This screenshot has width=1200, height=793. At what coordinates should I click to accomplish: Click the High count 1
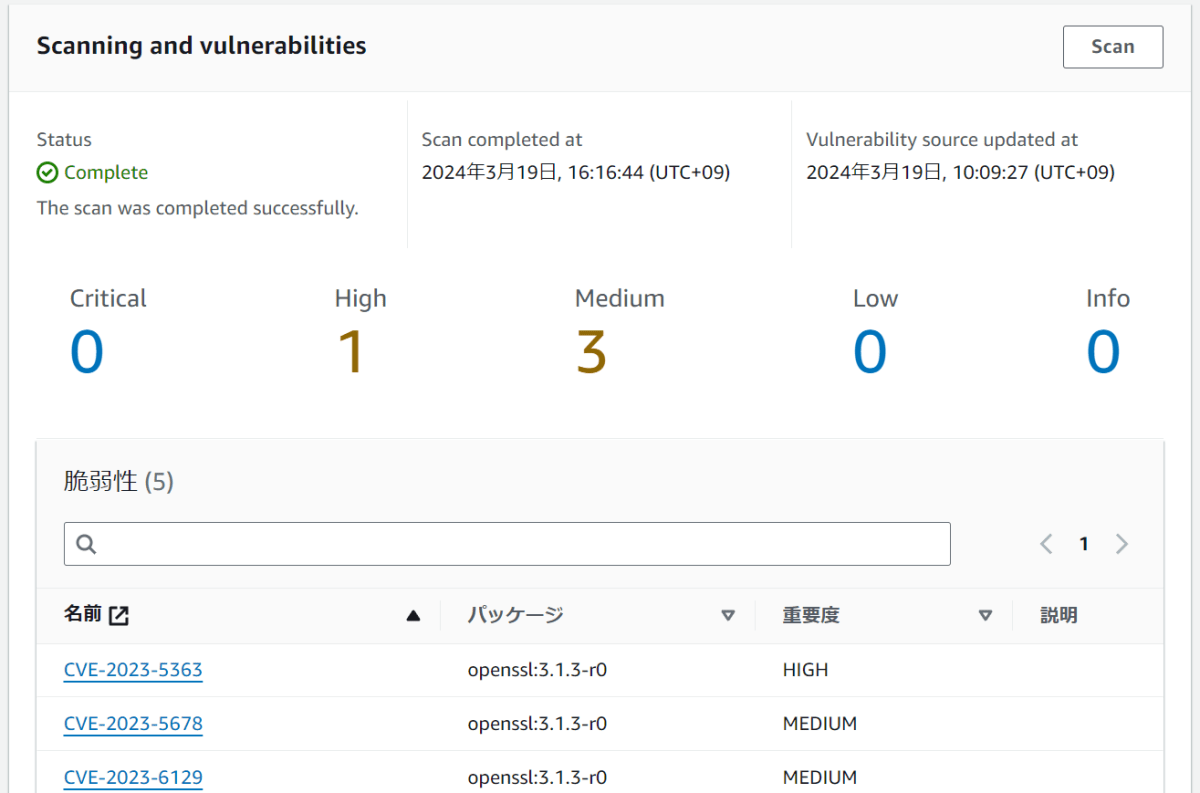[x=351, y=352]
